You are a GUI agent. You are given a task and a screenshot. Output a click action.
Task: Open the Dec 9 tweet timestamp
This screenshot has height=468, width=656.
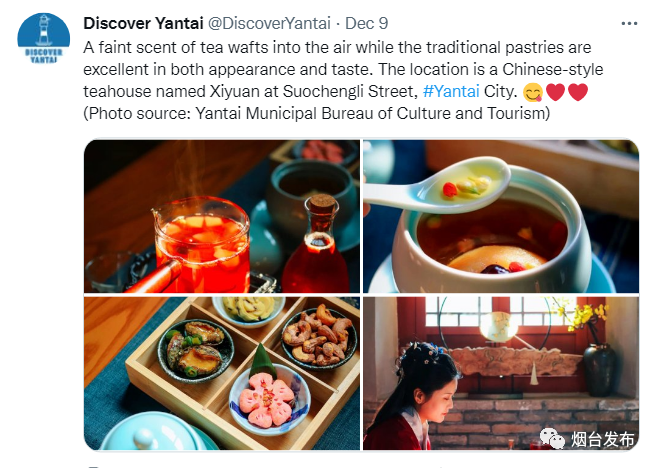[366, 23]
